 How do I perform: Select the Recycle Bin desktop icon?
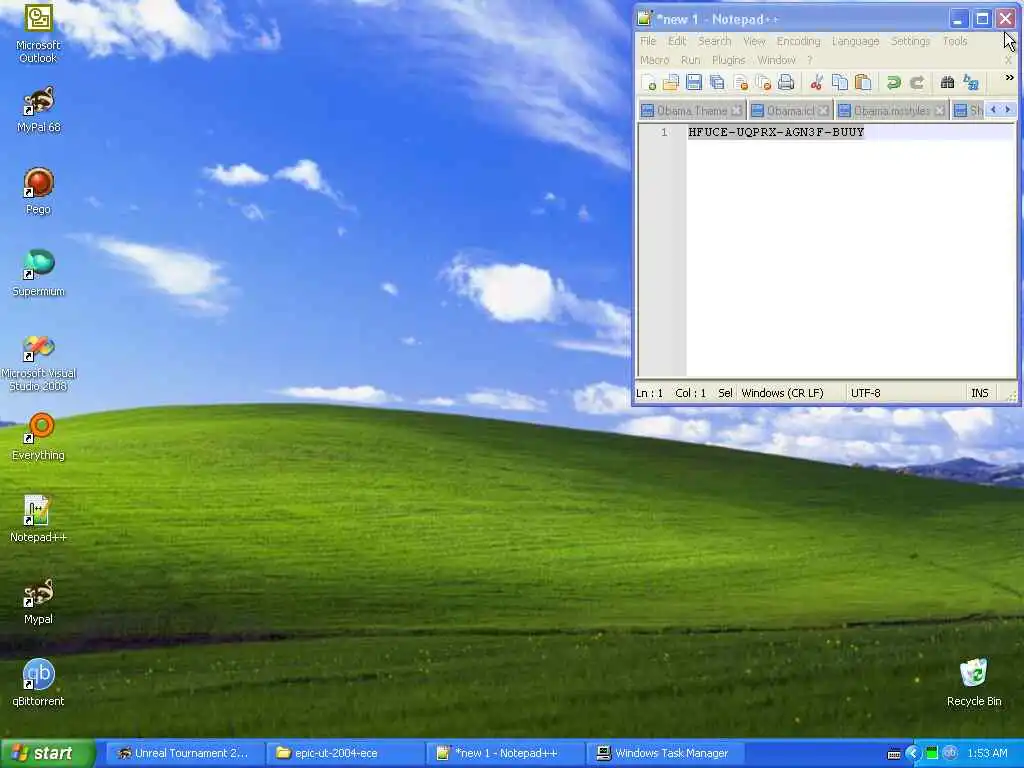point(974,683)
